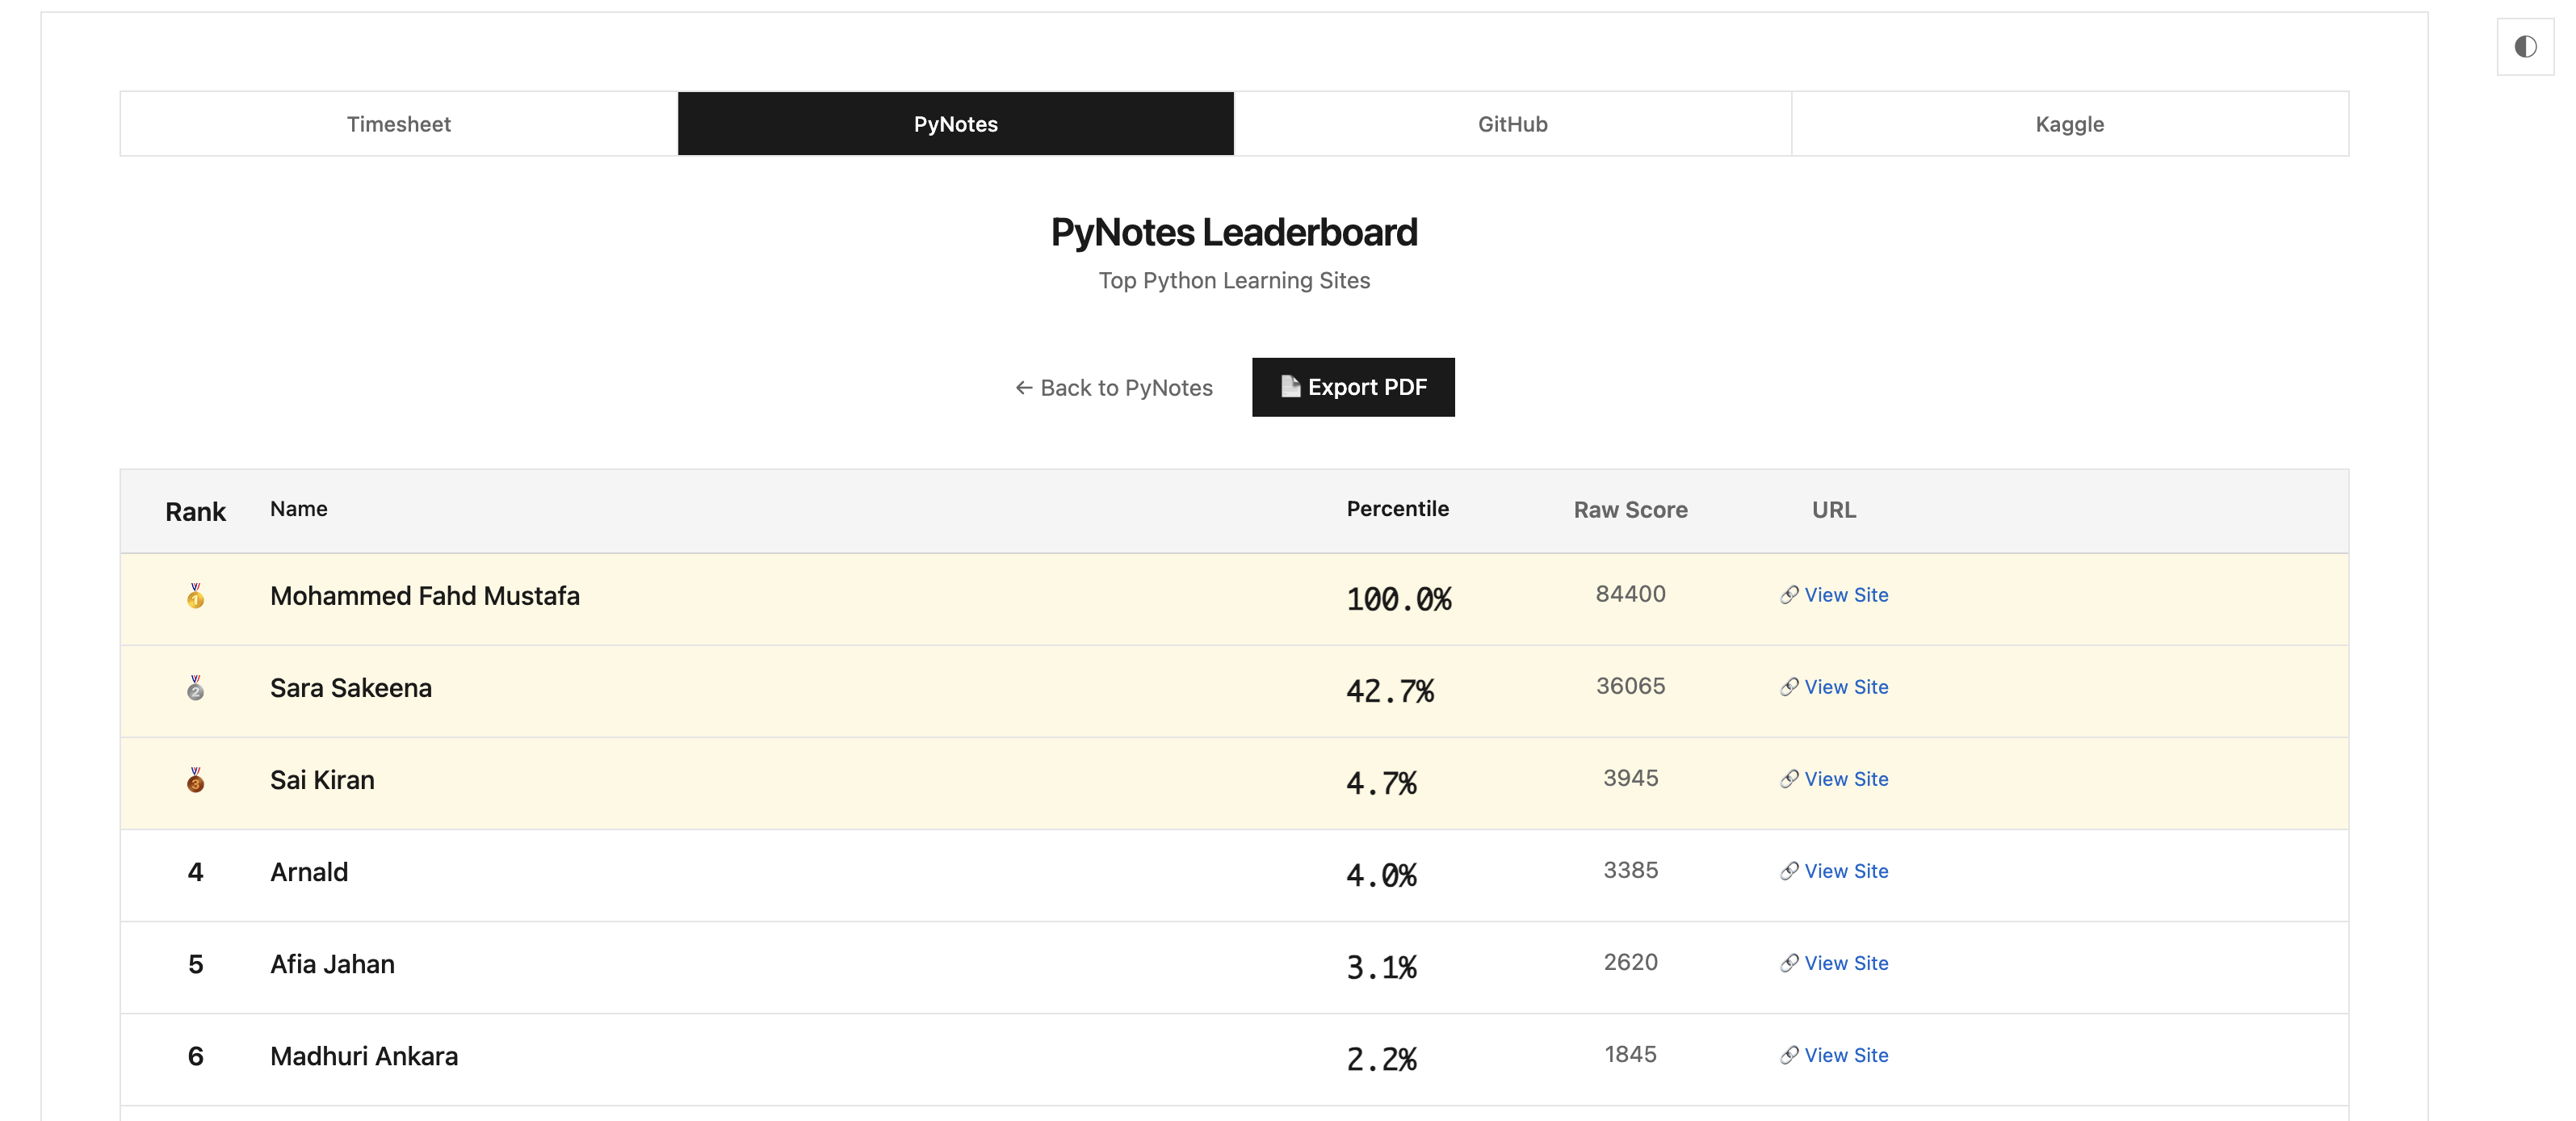The image size is (2576, 1121).
Task: Click the Raw Score column header
Action: [1630, 510]
